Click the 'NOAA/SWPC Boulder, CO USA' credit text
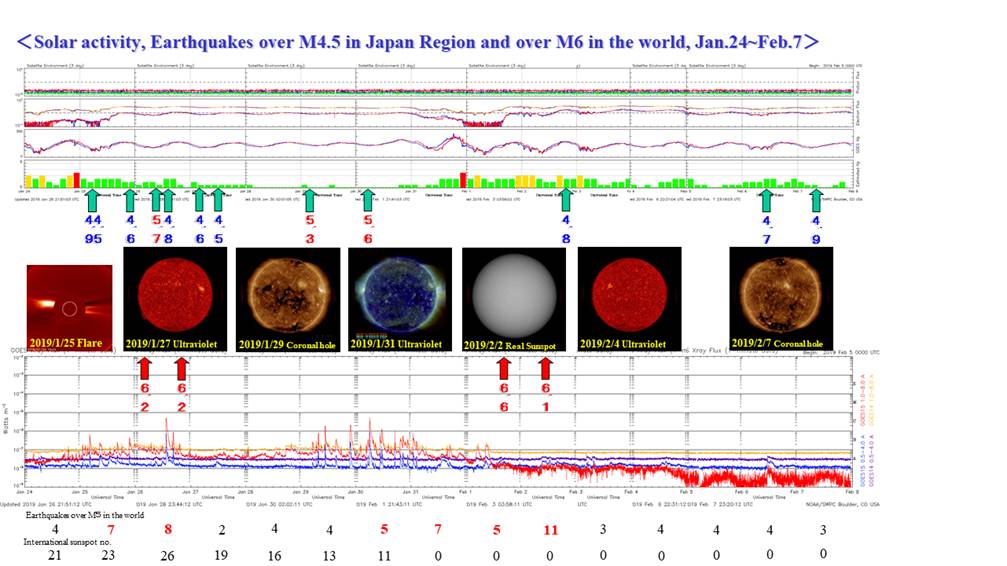Screen dimensions: 1007x566 (843, 504)
